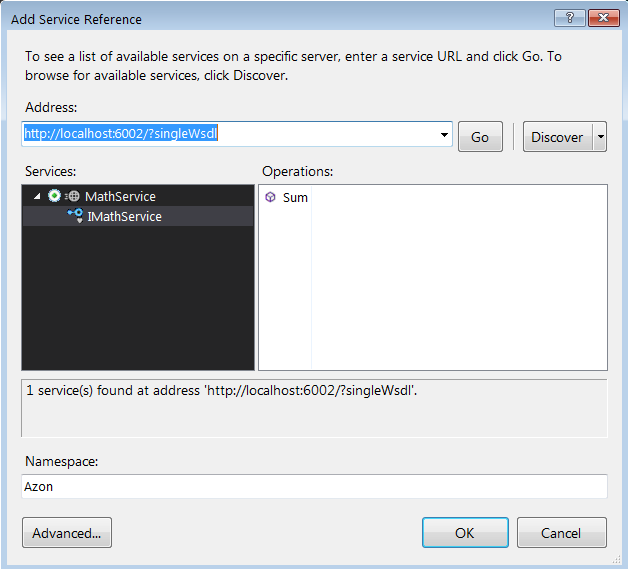Expand the Discover button dropdown arrow
Viewport: 628px width, 569px height.
[600, 137]
